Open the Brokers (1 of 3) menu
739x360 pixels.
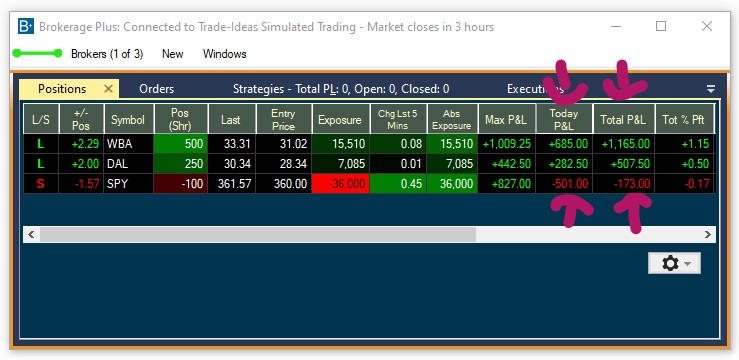coord(107,54)
